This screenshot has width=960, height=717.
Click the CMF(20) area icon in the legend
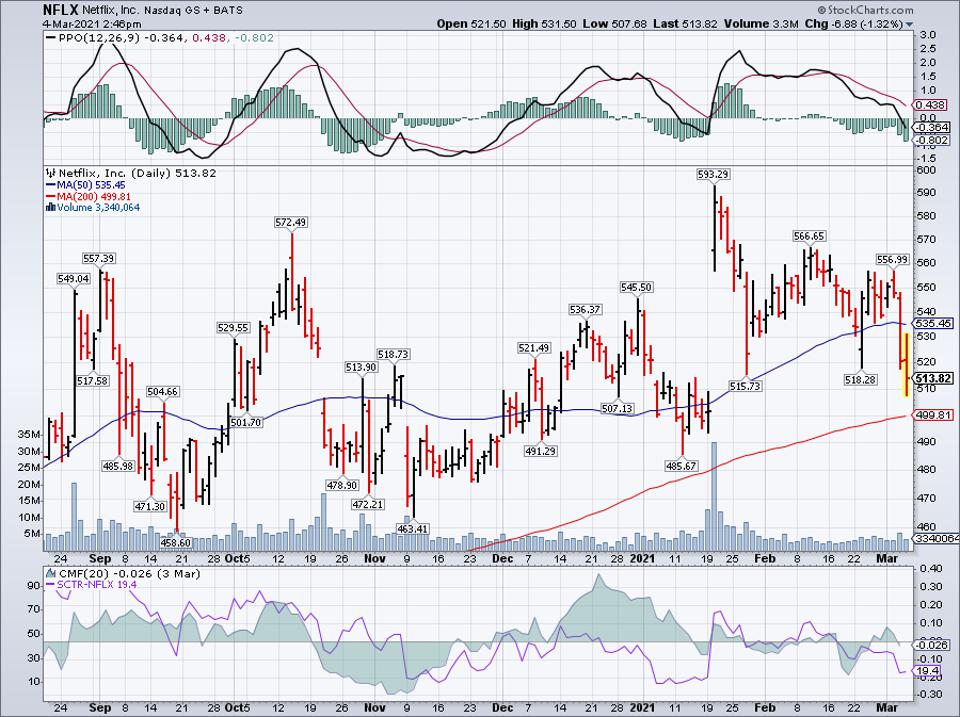pos(50,570)
